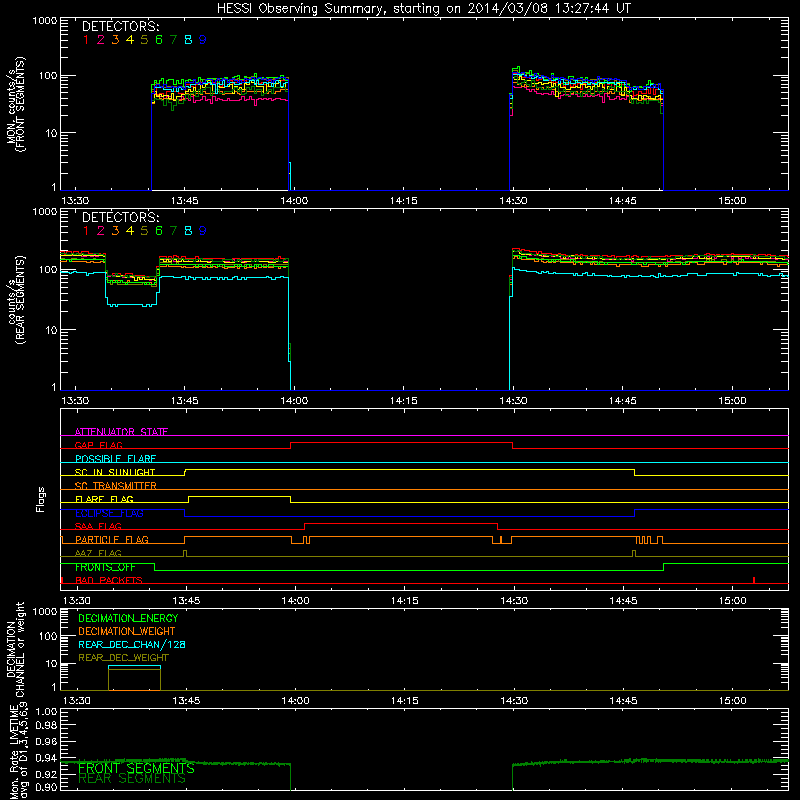This screenshot has height=800, width=800.
Task: Click the 13:30 tick under decimation plot
Action: coord(77,701)
